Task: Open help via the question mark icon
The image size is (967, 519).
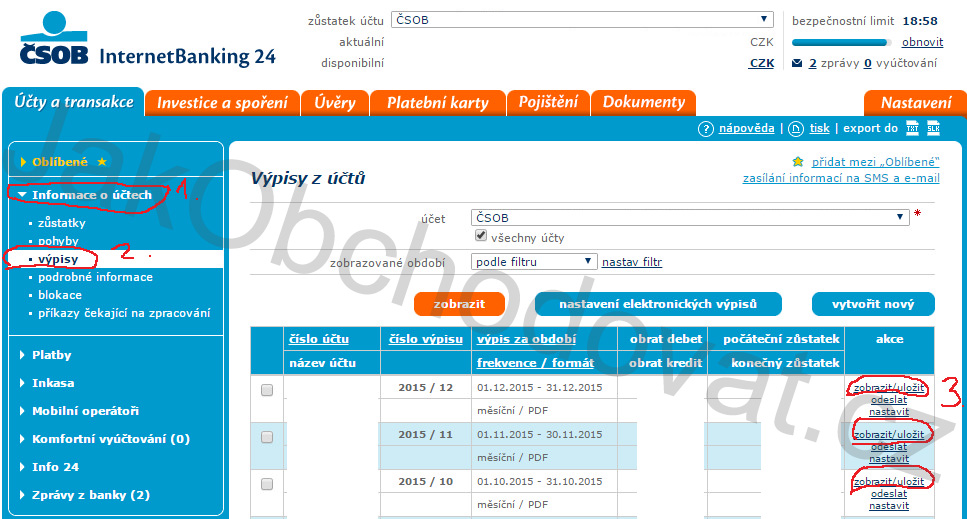Action: pyautogui.click(x=706, y=129)
